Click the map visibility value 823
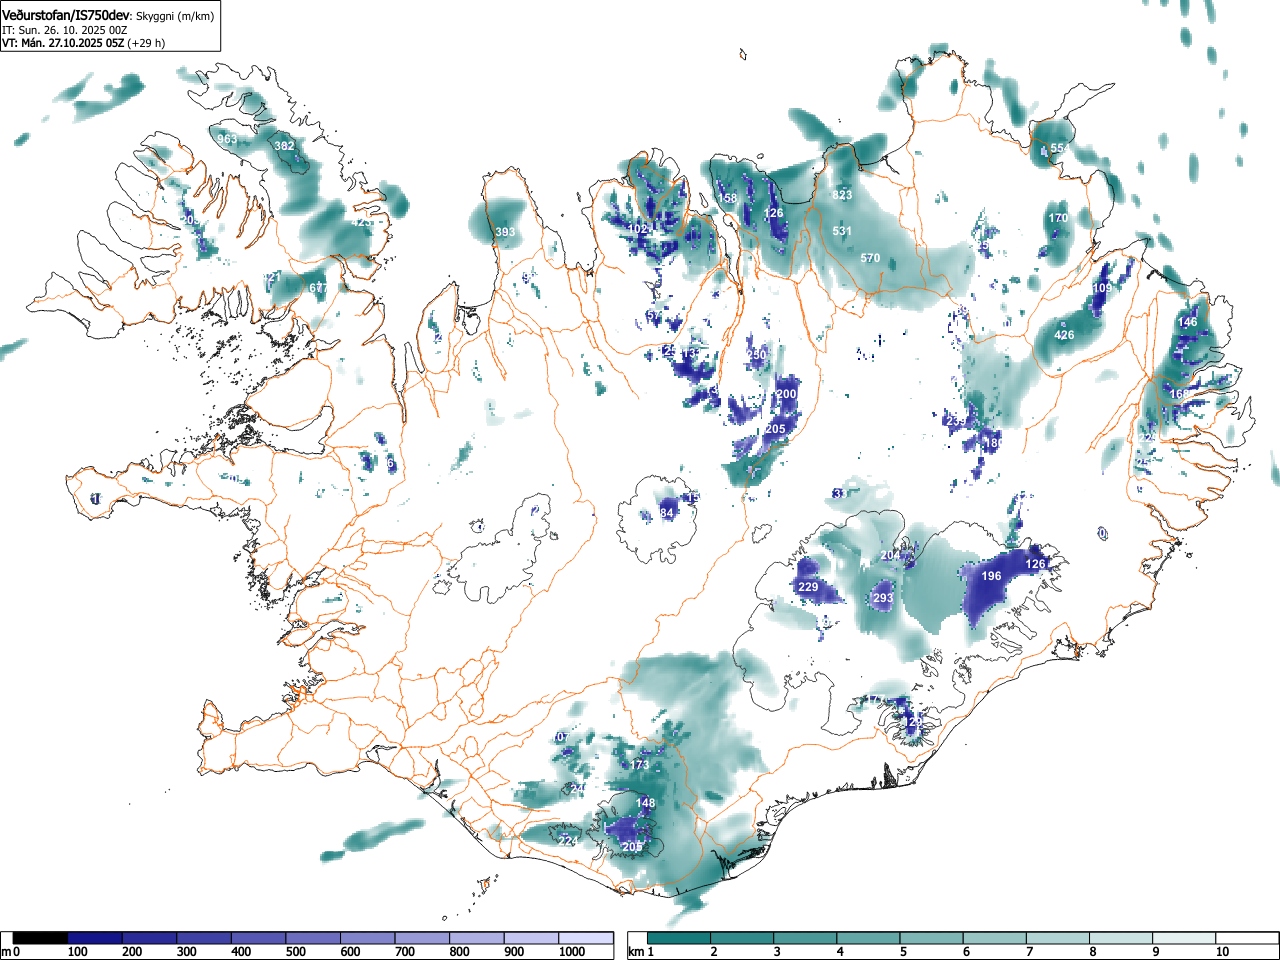Screen dimensions: 1280x960 point(843,195)
